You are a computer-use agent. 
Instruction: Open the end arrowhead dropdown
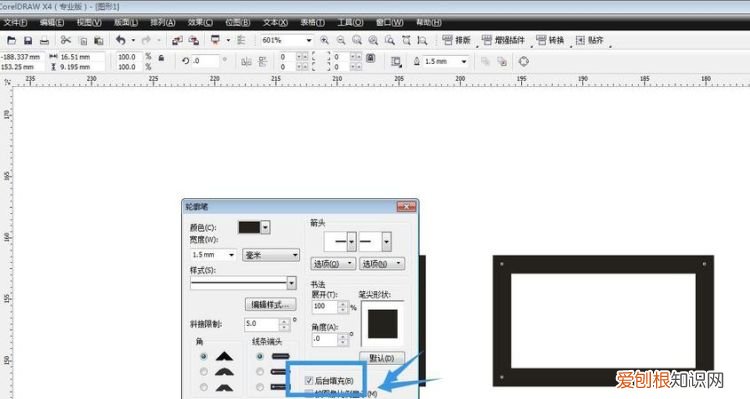pos(386,242)
